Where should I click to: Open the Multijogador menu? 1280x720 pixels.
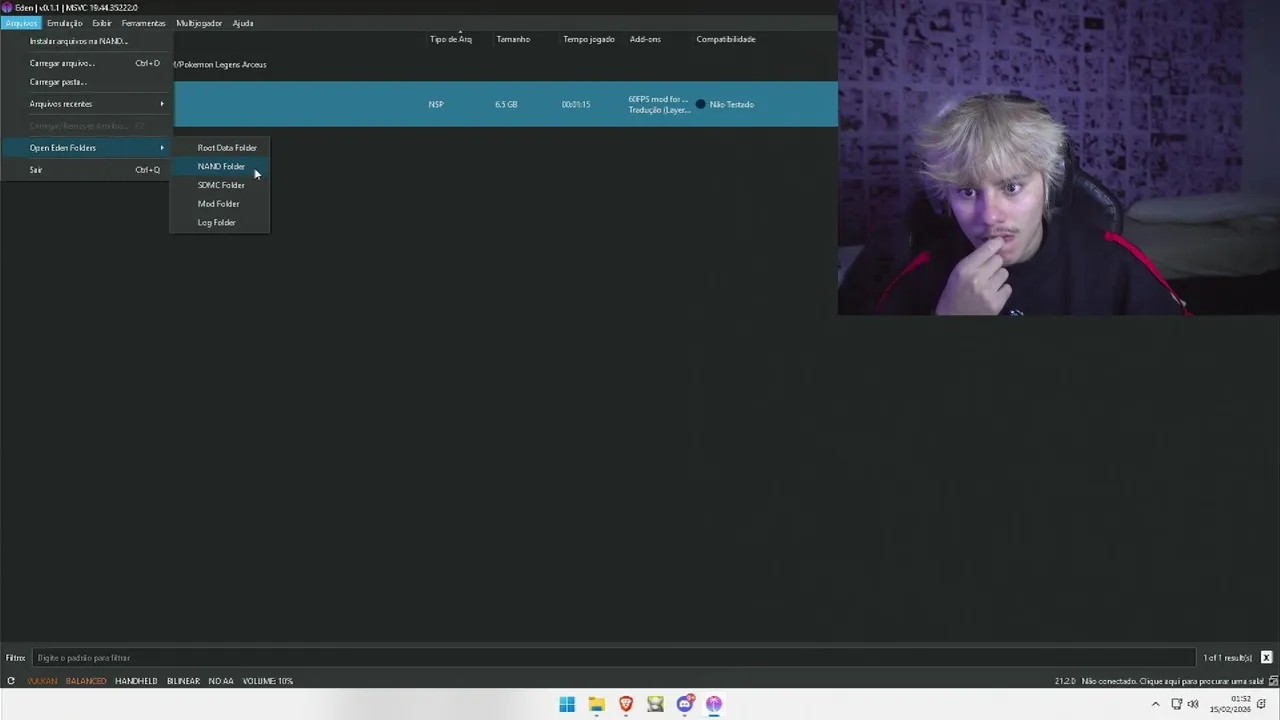point(199,23)
